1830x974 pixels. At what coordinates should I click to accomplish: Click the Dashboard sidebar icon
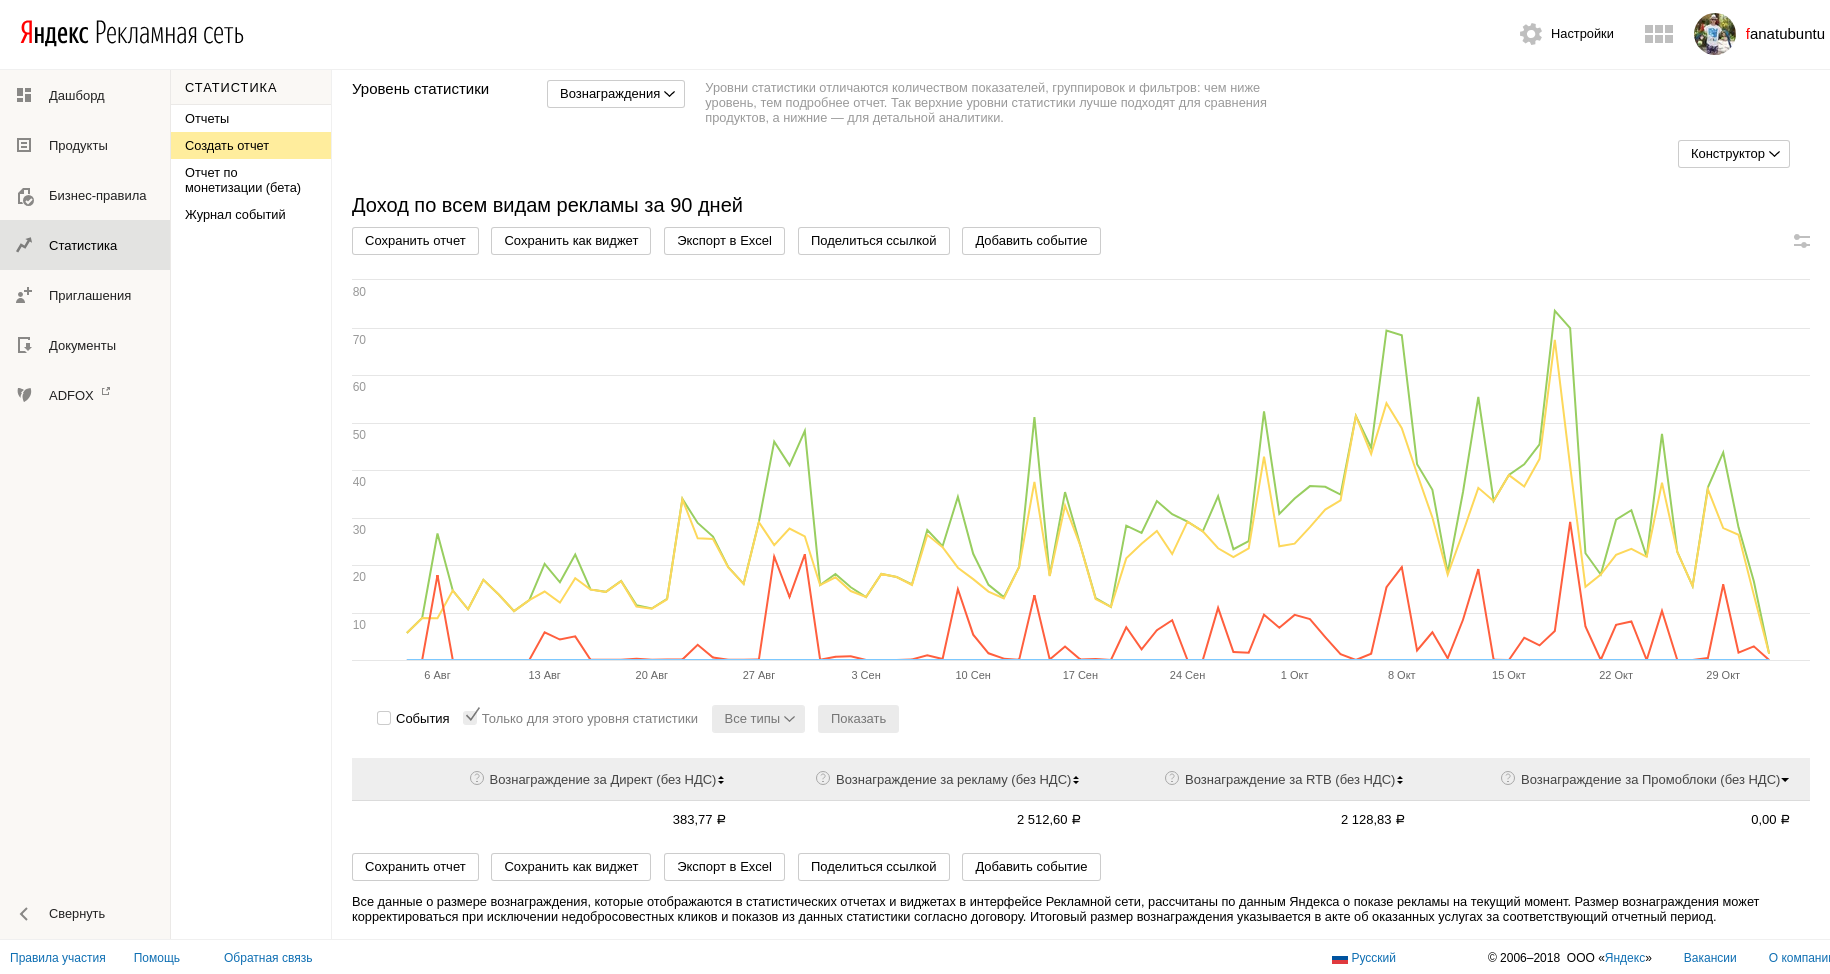pyautogui.click(x=24, y=95)
